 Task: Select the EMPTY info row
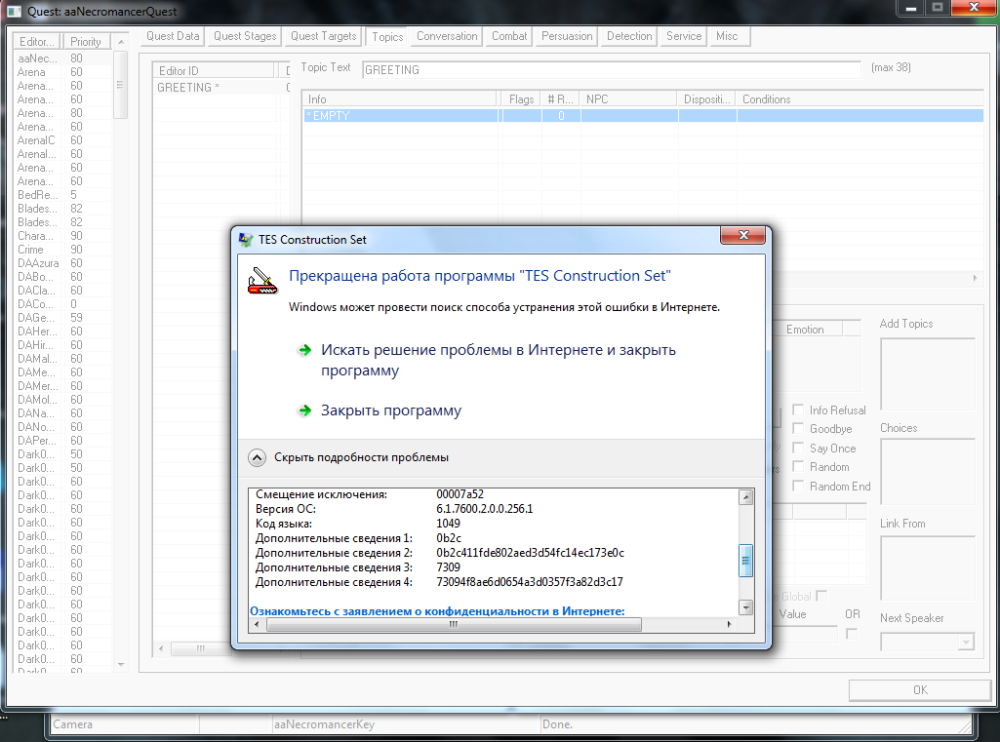[x=643, y=115]
